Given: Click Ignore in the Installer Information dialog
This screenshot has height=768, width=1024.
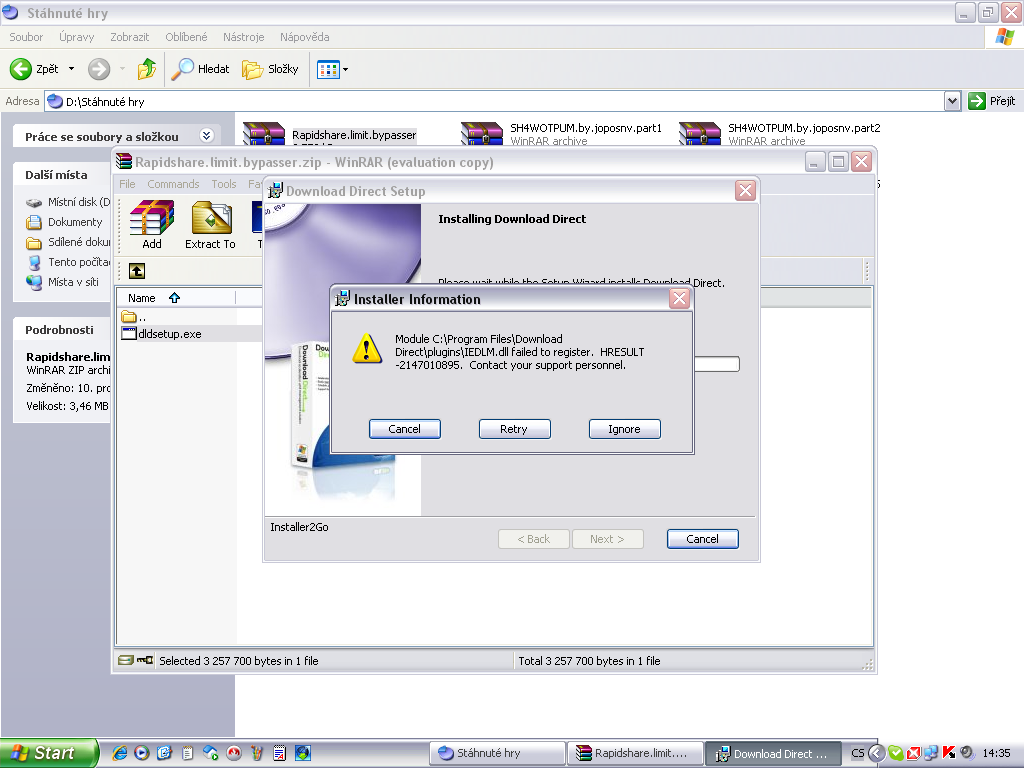Looking at the screenshot, I should click(624, 429).
